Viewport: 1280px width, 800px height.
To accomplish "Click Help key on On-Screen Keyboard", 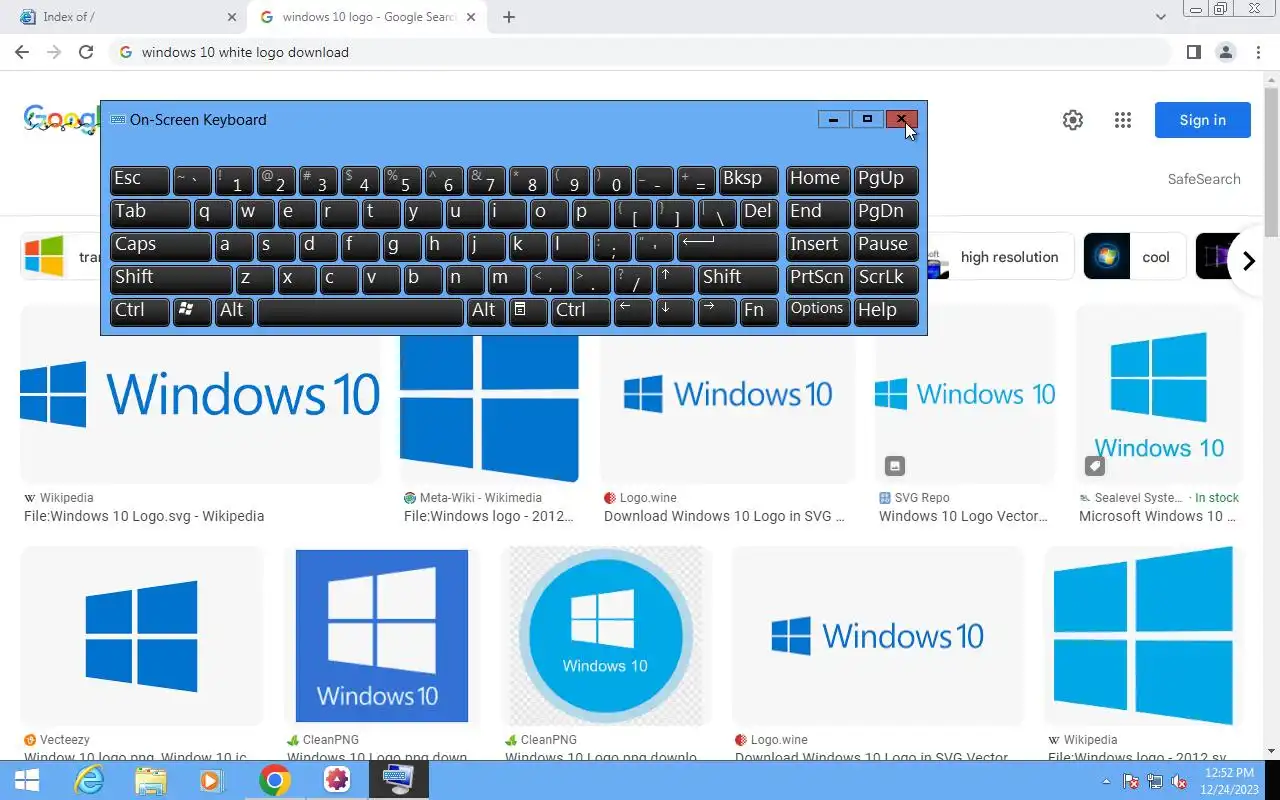I will (886, 311).
